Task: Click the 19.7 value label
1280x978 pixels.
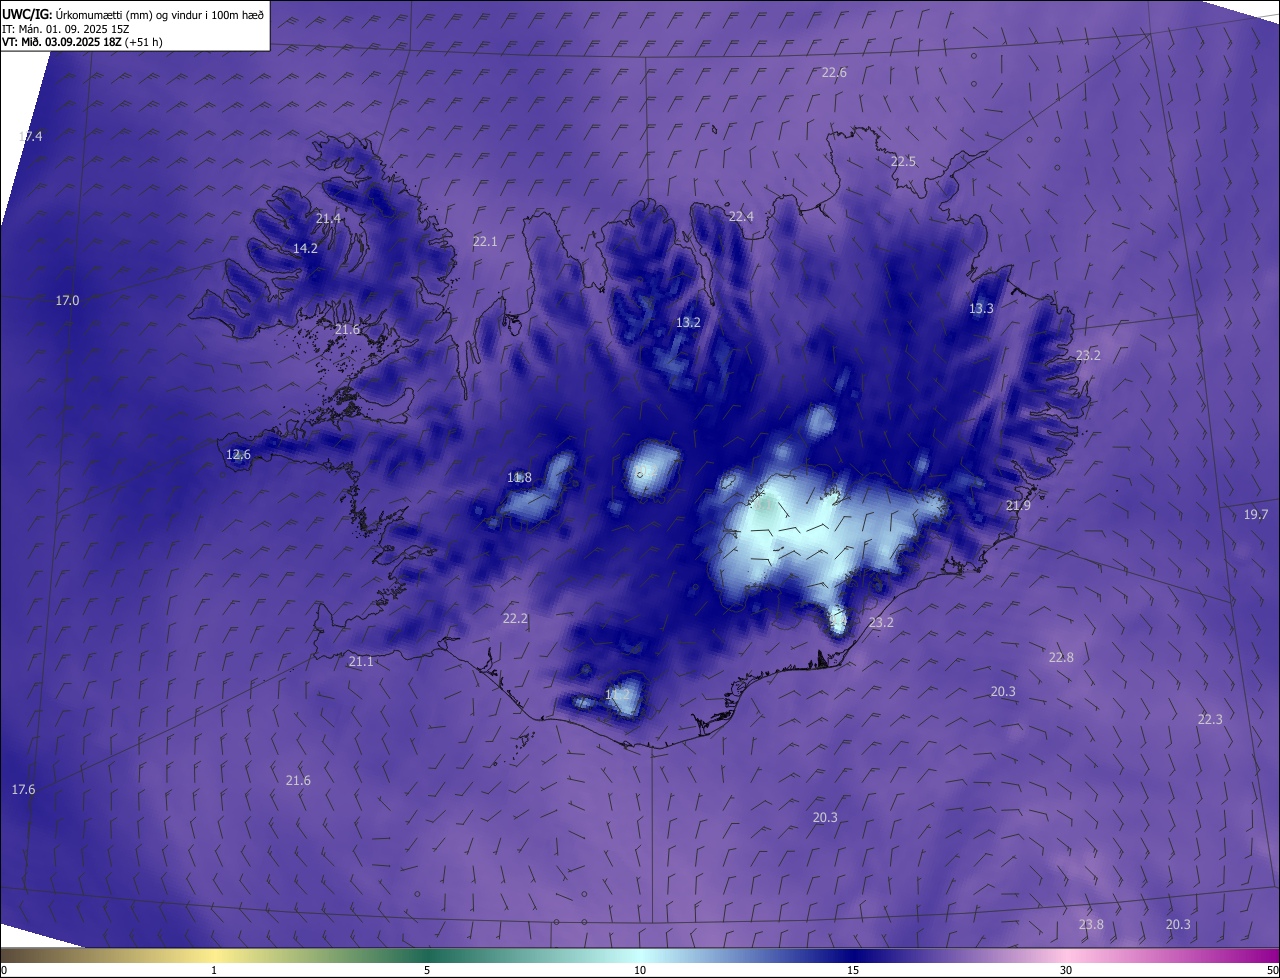Action: click(x=1256, y=514)
